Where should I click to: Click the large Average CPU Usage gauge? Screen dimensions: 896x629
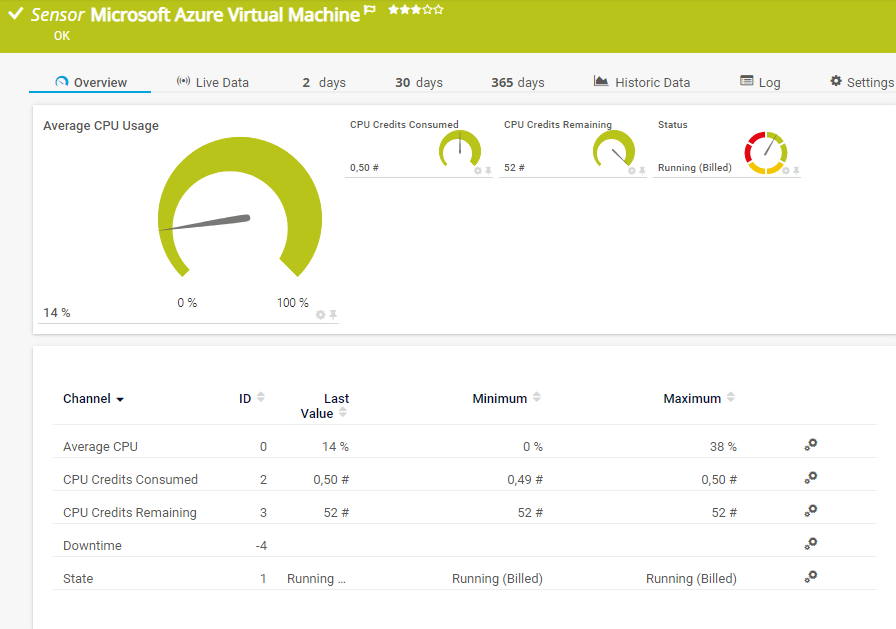239,210
